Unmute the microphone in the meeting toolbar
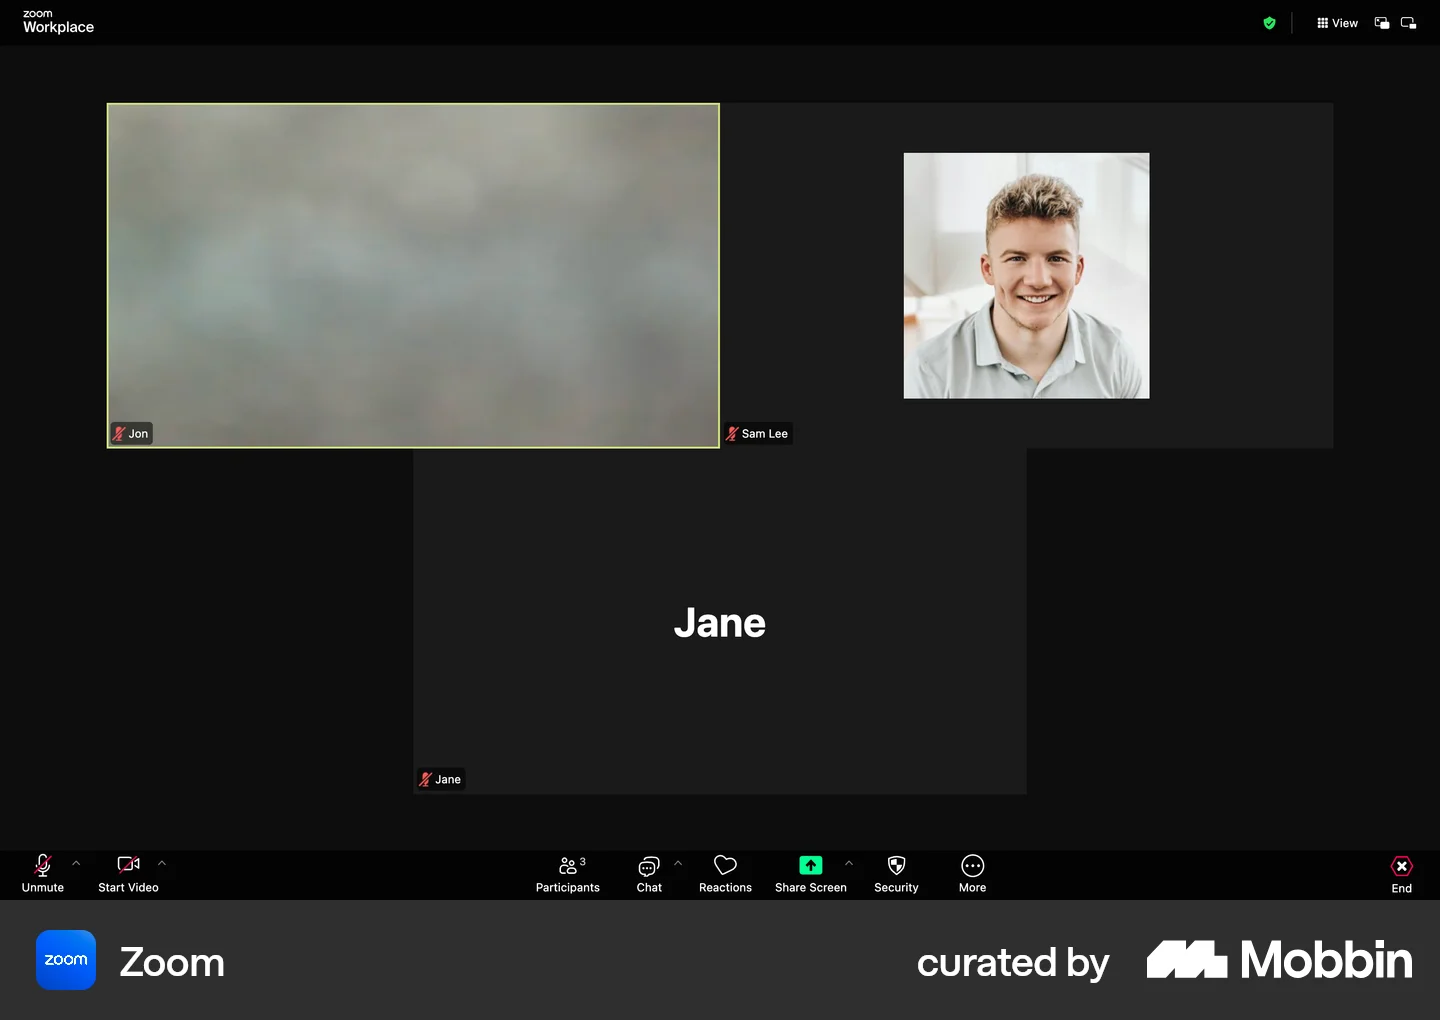 coord(43,873)
